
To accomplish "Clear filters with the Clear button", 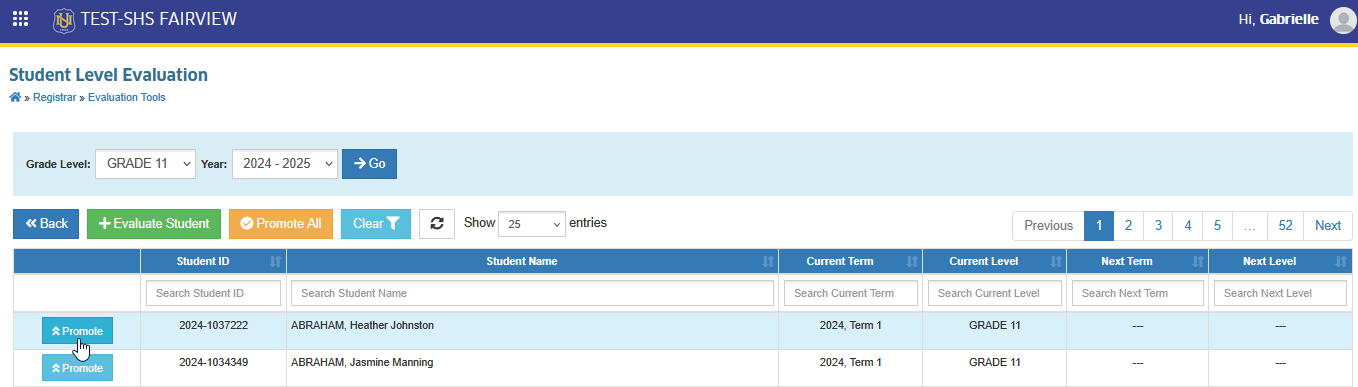I will [376, 224].
